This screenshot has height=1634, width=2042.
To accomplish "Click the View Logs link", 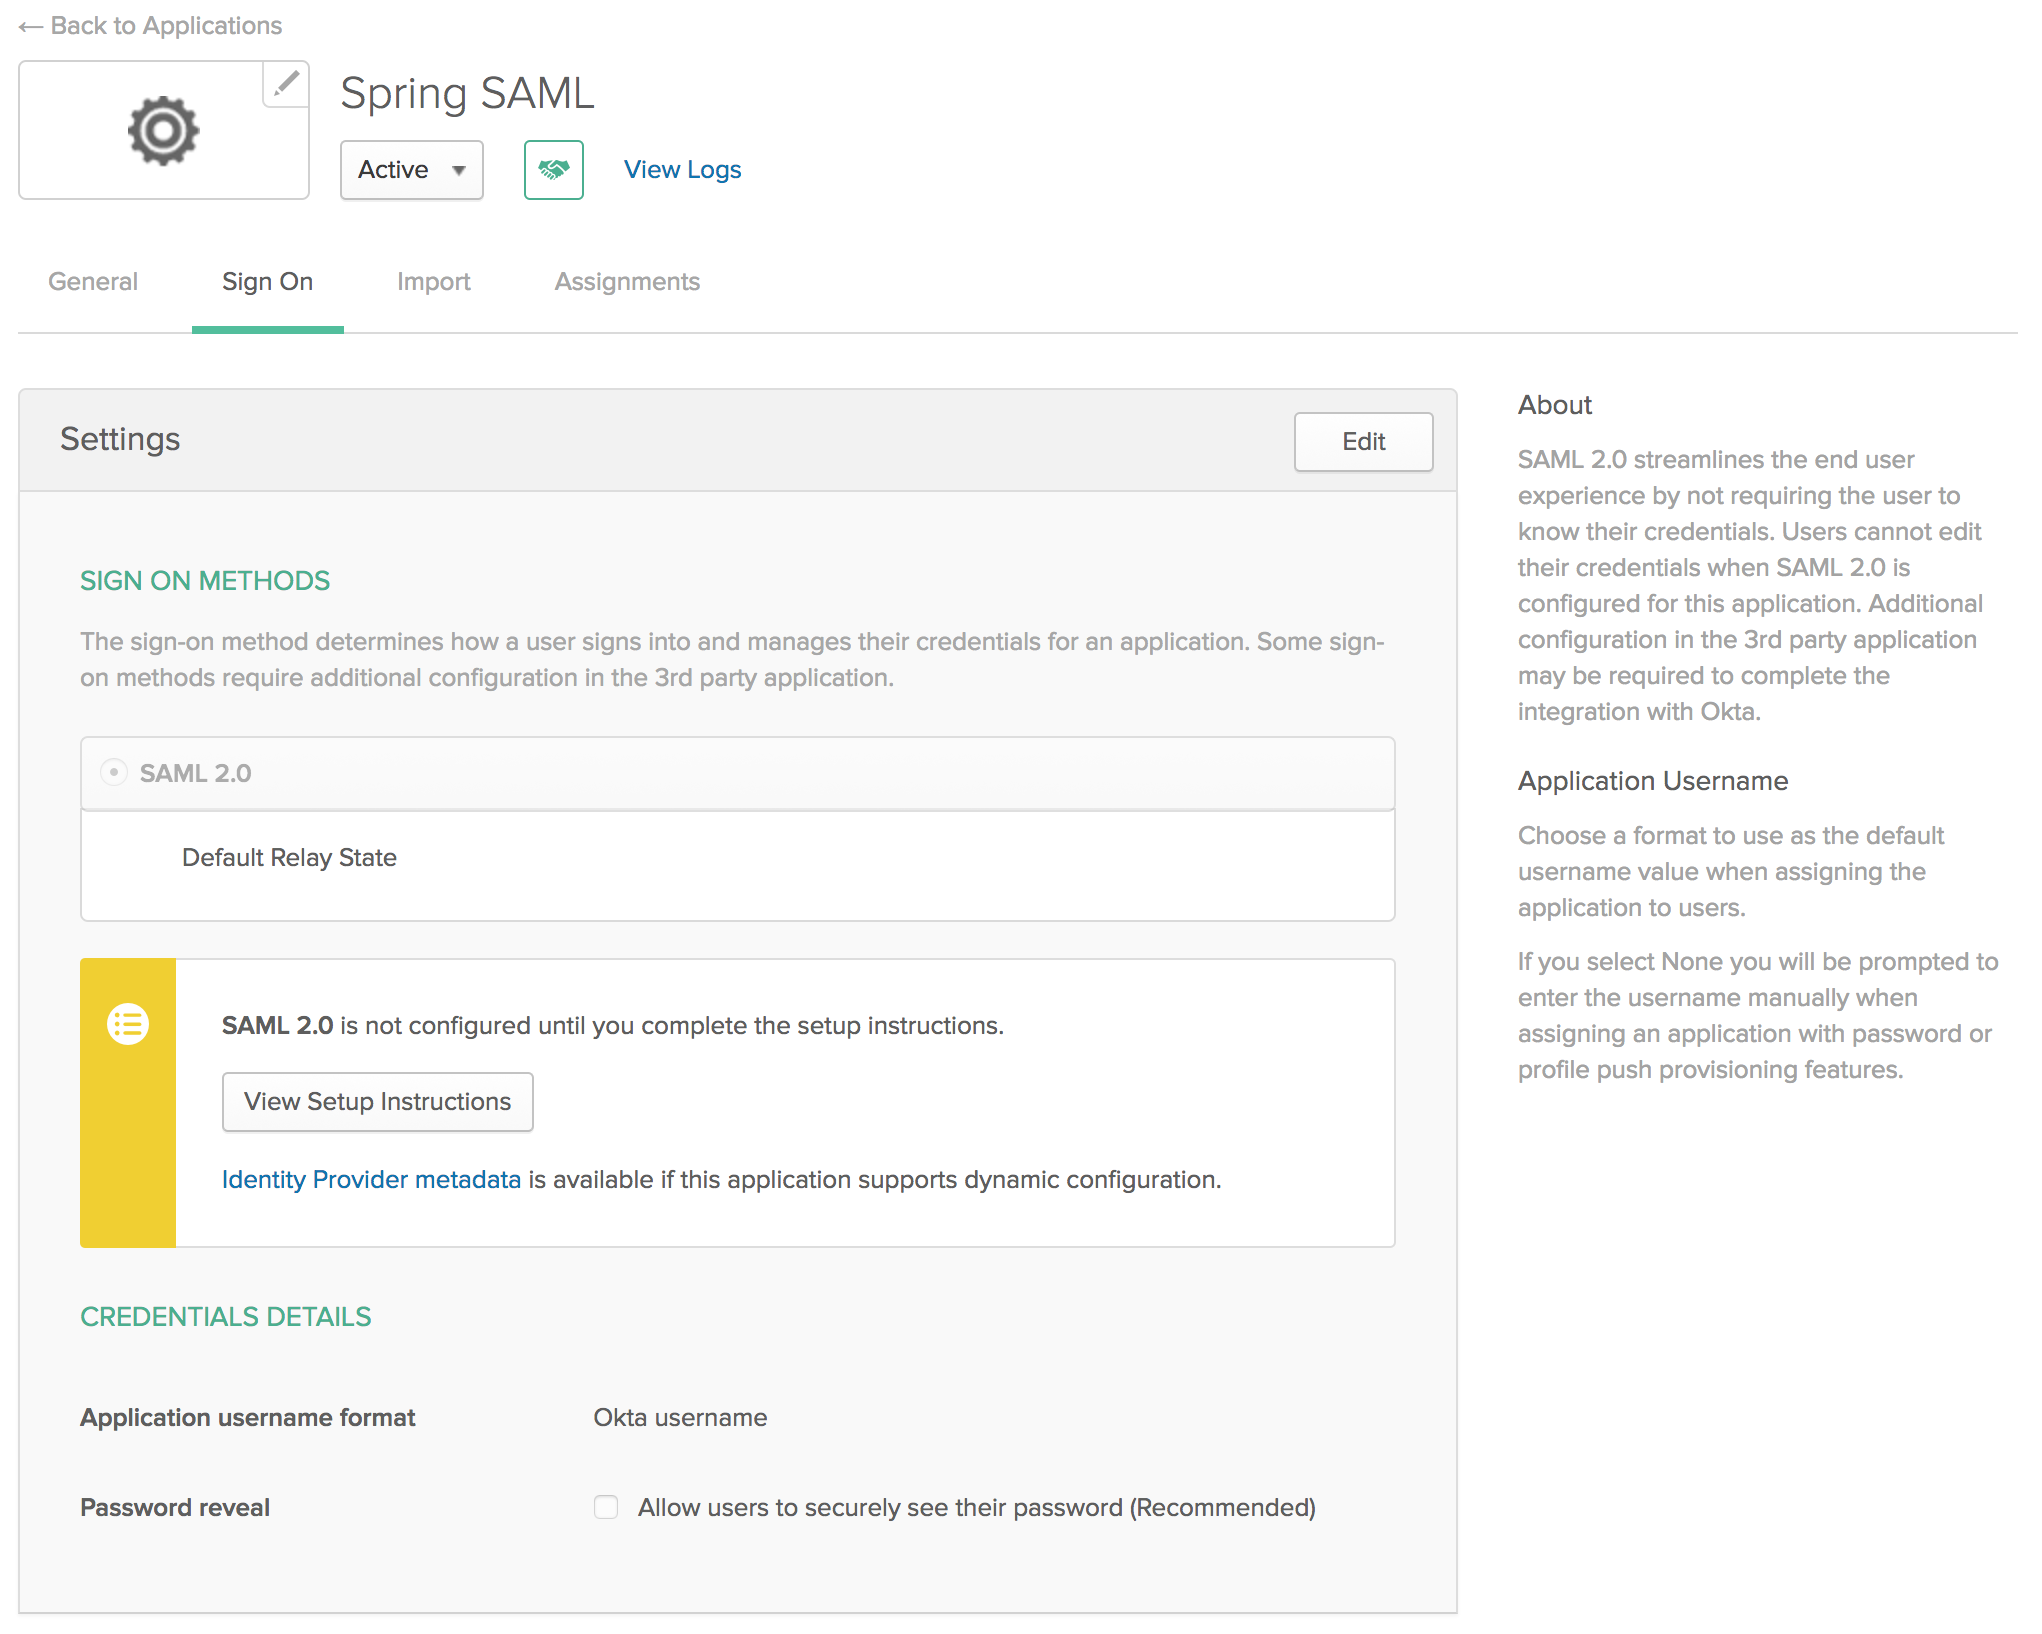I will (680, 168).
